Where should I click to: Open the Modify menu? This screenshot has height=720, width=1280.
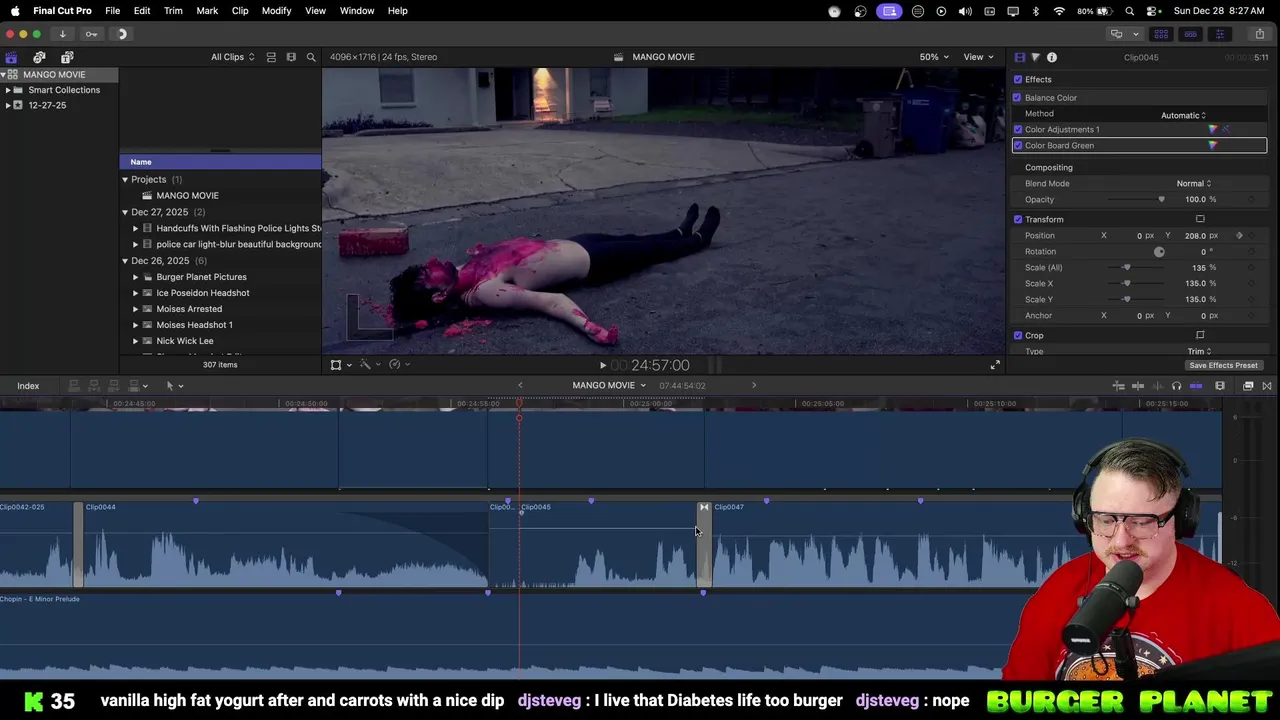coord(276,10)
